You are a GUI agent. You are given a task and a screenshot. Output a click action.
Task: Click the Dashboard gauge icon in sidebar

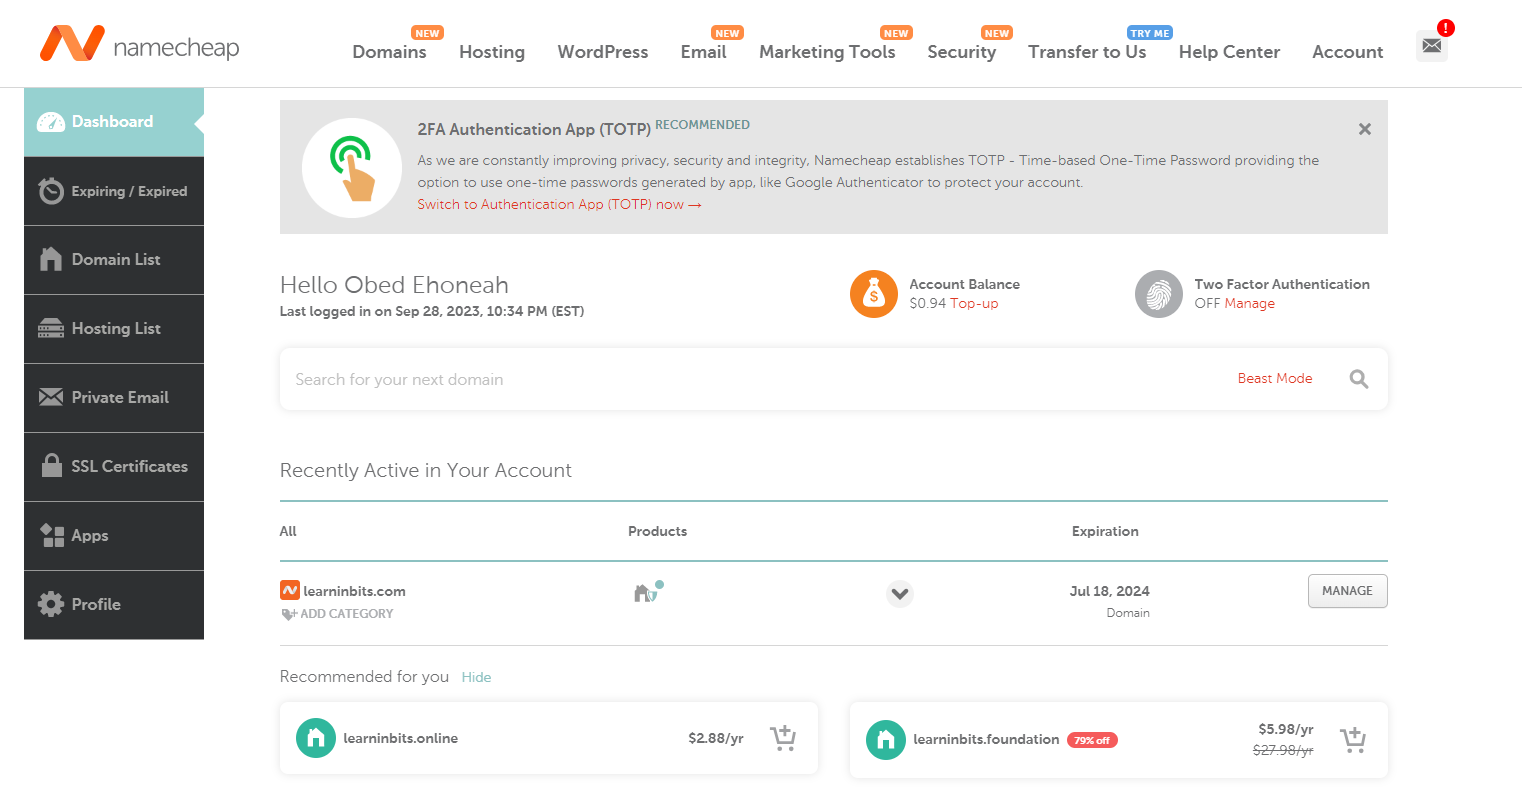pos(51,122)
